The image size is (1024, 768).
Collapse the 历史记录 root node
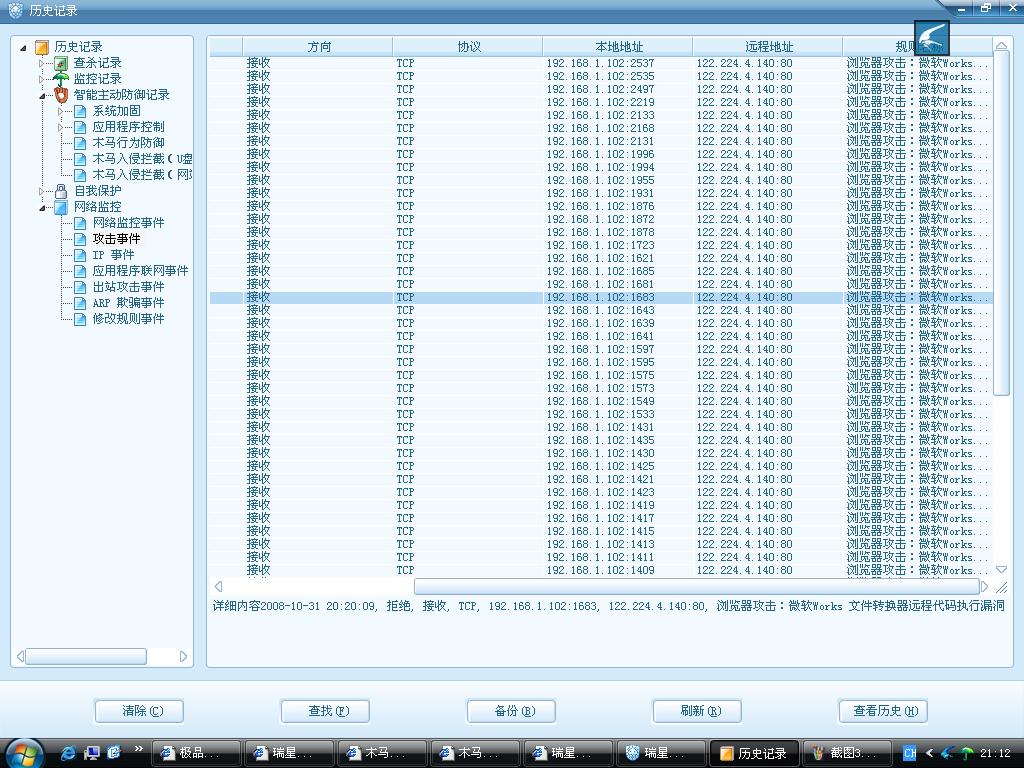coord(24,47)
